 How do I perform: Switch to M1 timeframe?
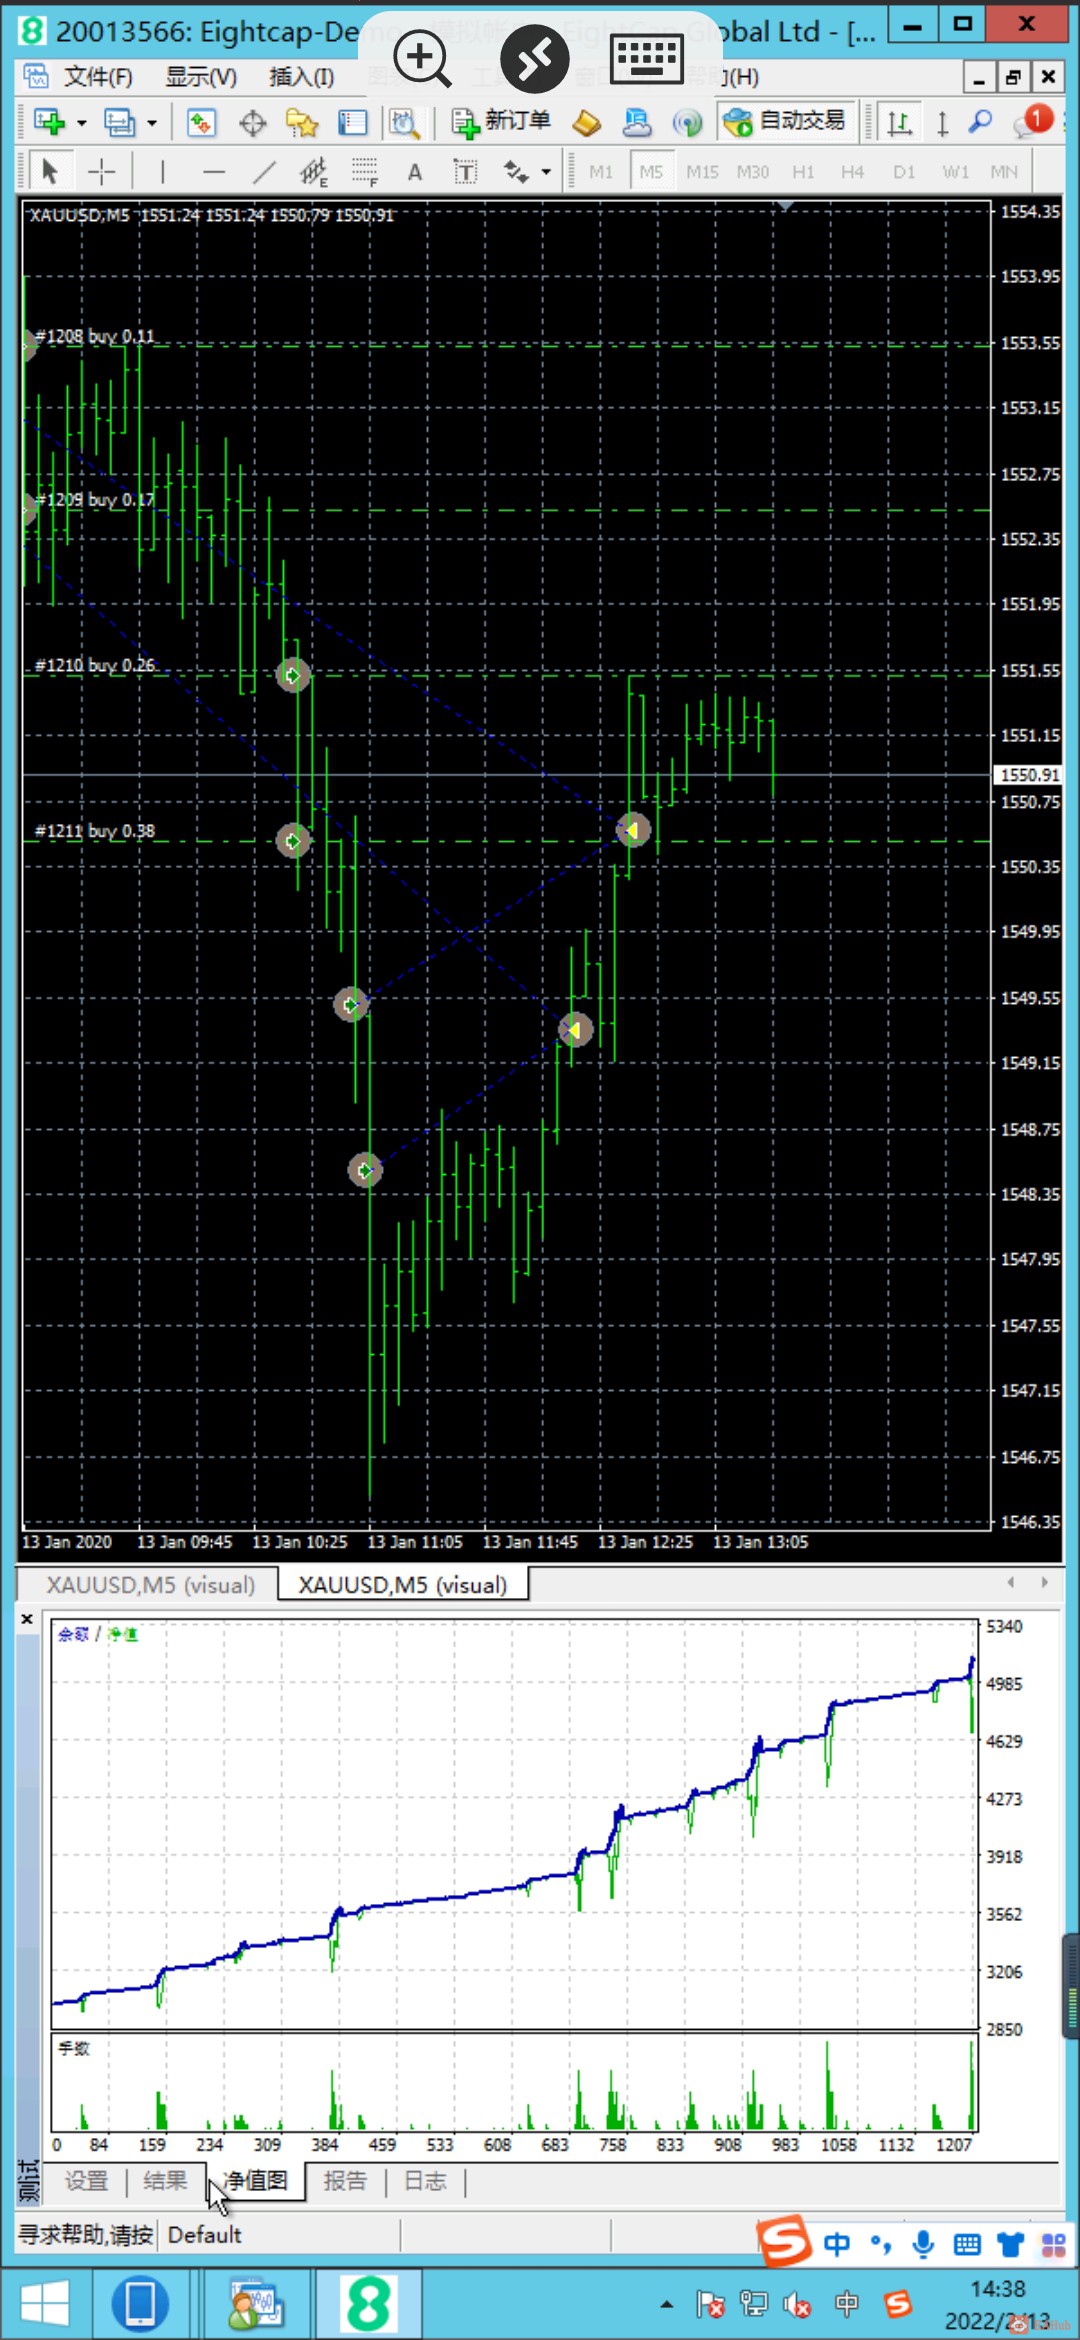601,172
